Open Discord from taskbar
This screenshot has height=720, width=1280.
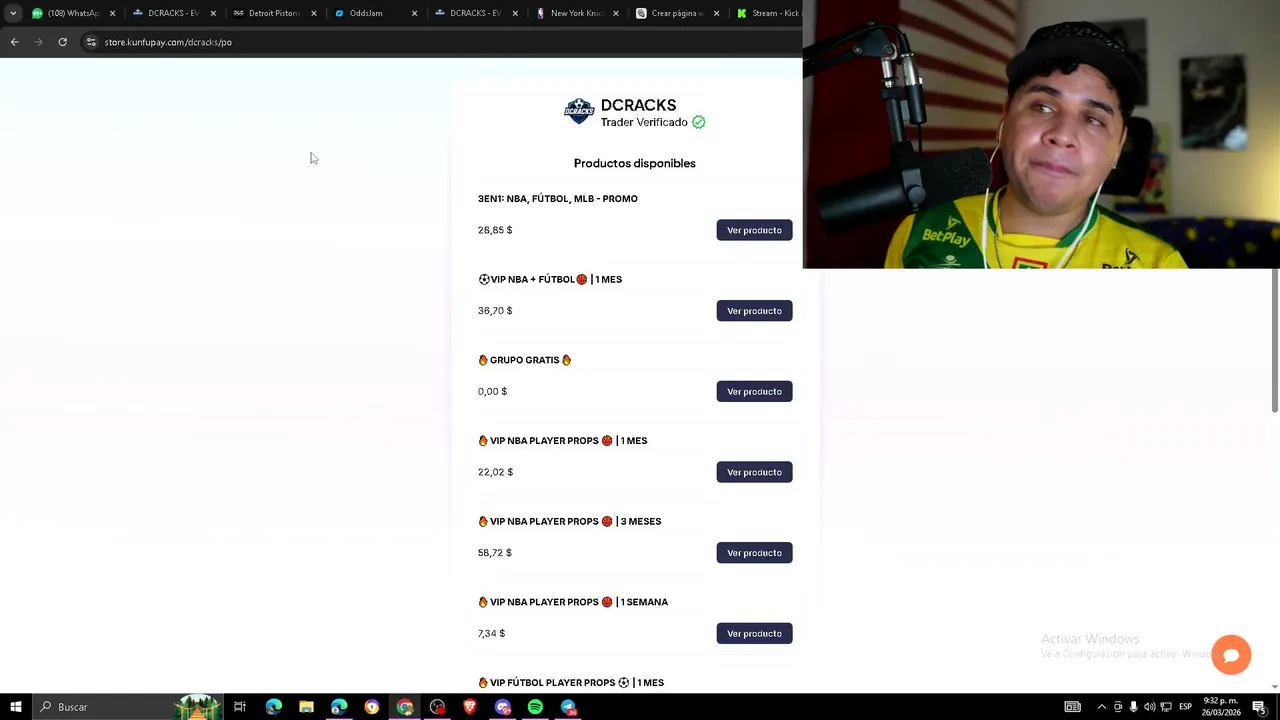(x=503, y=707)
